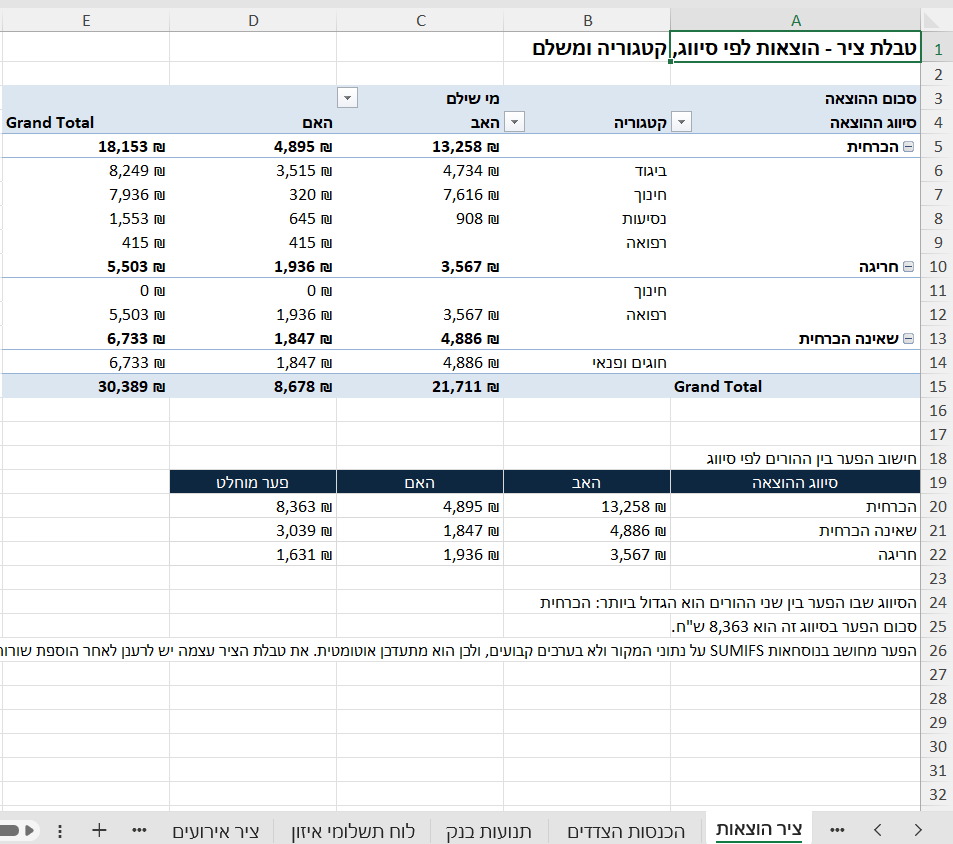The image size is (953, 844).
Task: Click the horizontal scrollbar arrow
Action: 29,830
